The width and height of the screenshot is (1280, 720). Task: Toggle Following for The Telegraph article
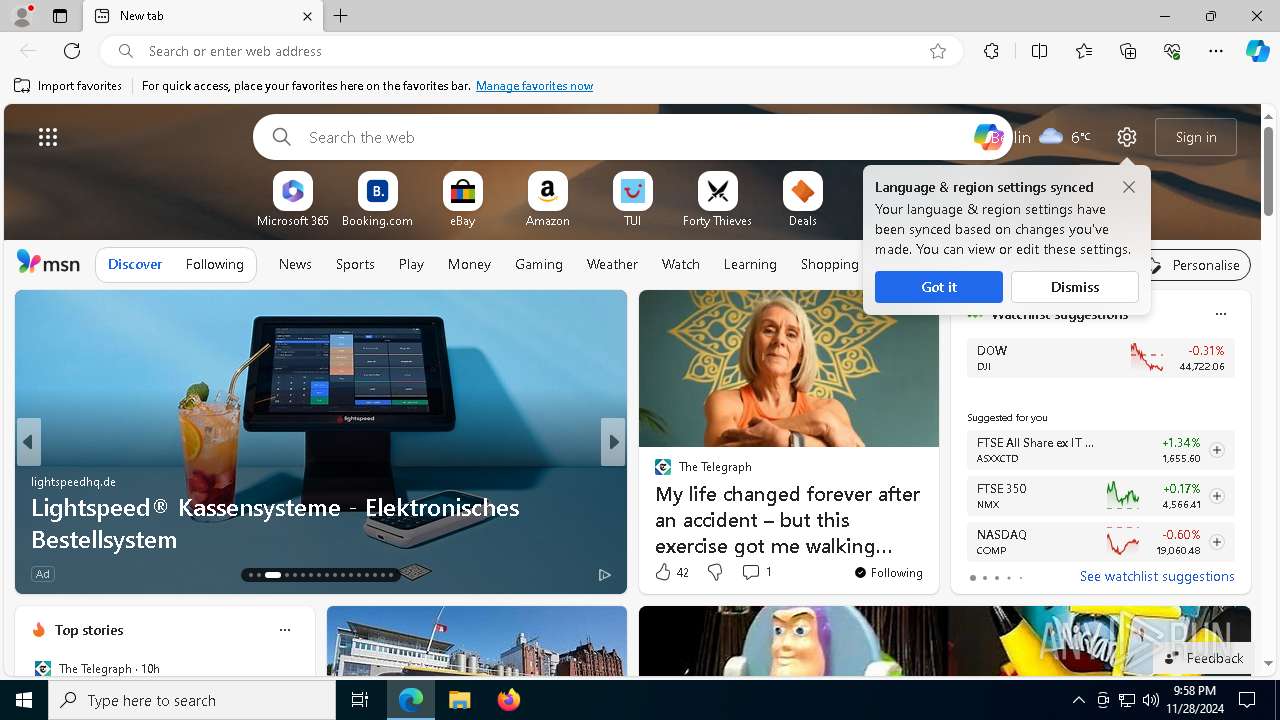pyautogui.click(x=889, y=573)
